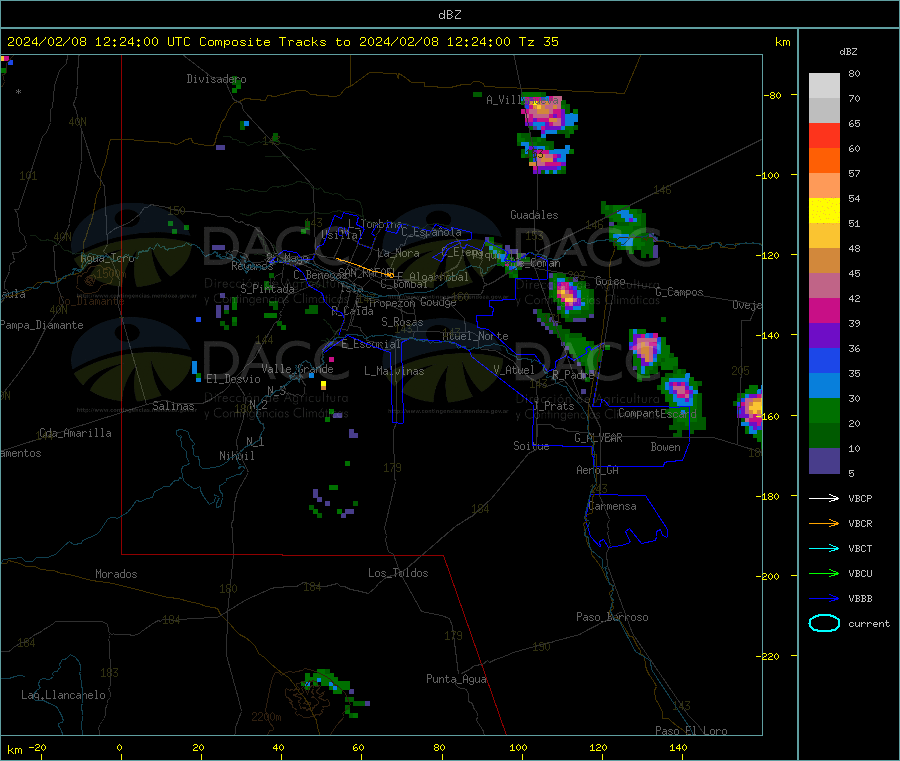Click the 'Bowen' map label
Viewport: 900px width, 761px height.
(x=665, y=446)
